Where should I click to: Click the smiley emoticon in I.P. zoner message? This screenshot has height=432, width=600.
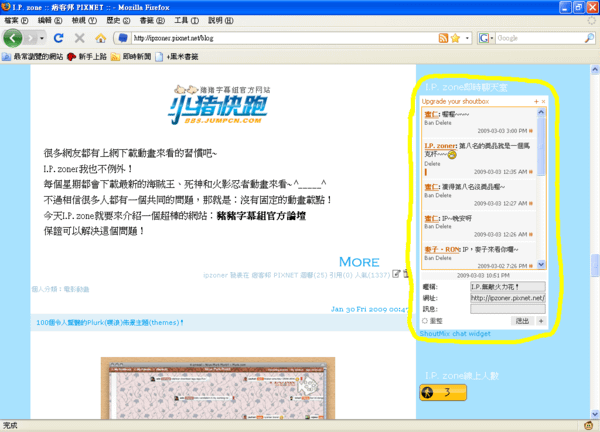tap(452, 155)
